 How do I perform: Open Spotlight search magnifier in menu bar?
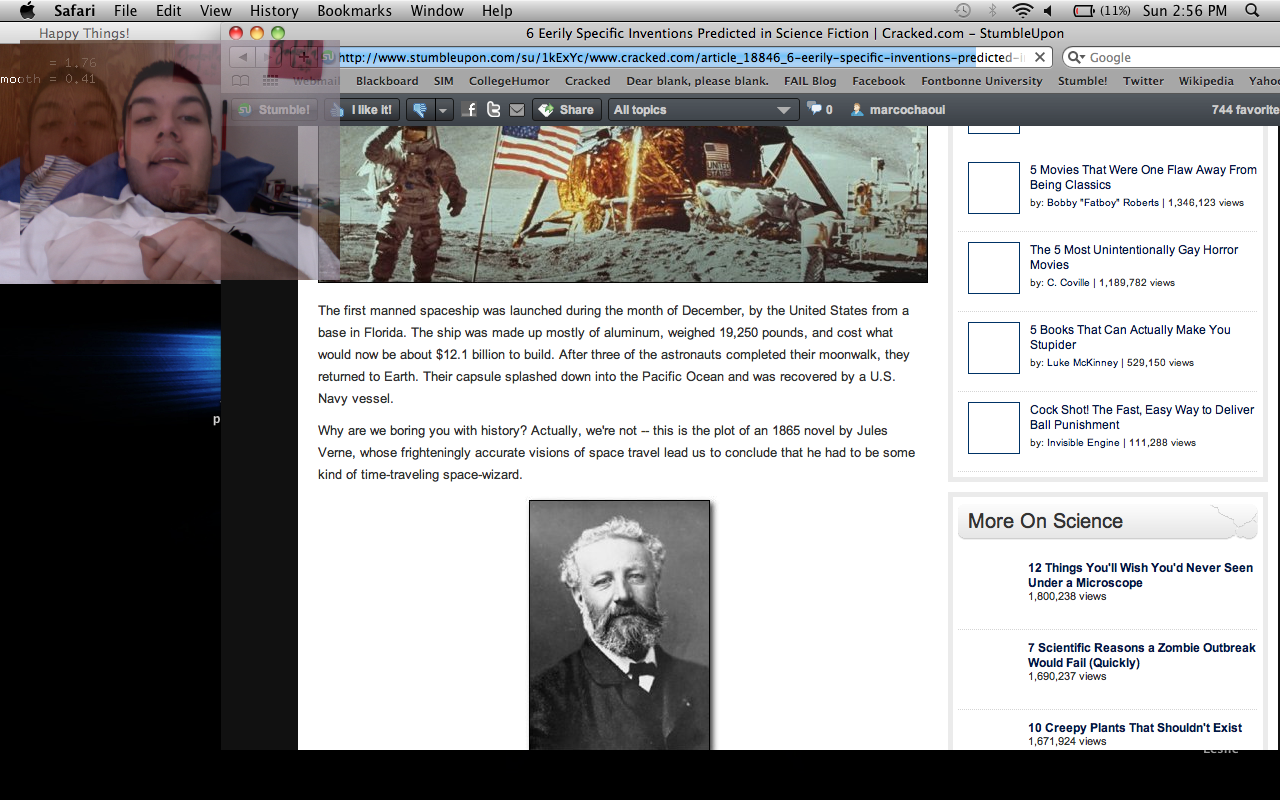click(x=1253, y=11)
